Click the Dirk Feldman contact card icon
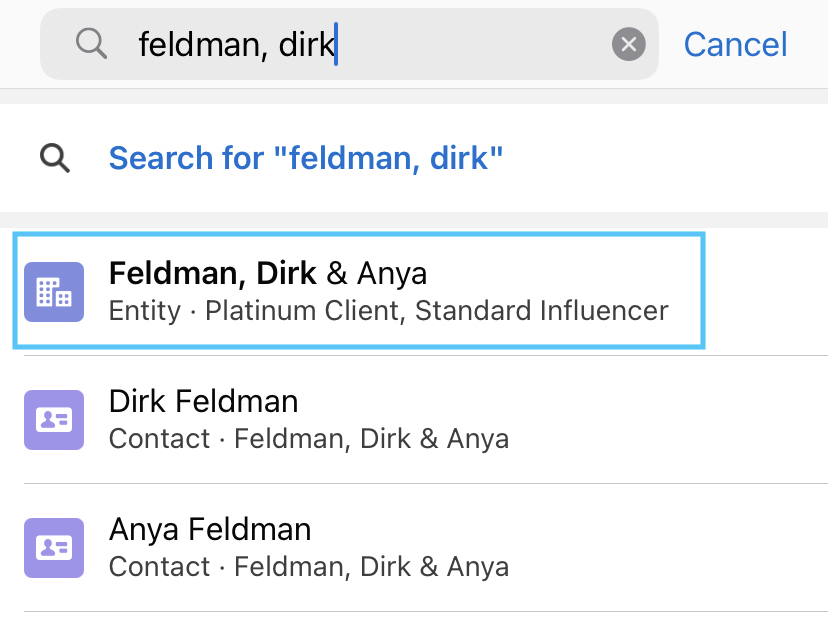The width and height of the screenshot is (828, 618). click(54, 420)
